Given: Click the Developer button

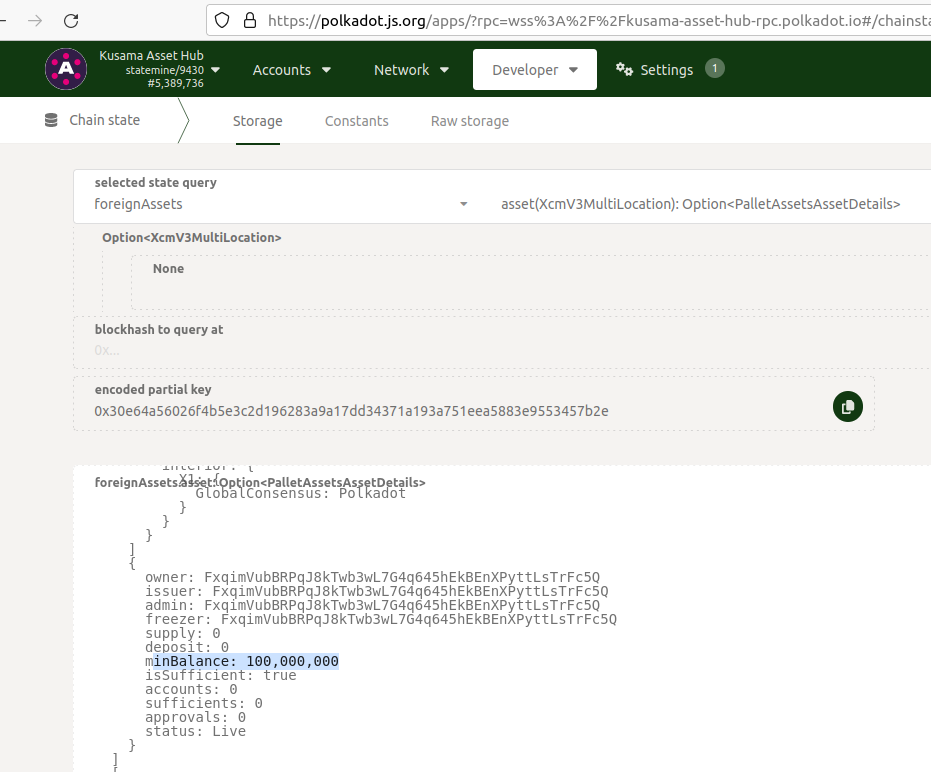Looking at the screenshot, I should tap(534, 69).
